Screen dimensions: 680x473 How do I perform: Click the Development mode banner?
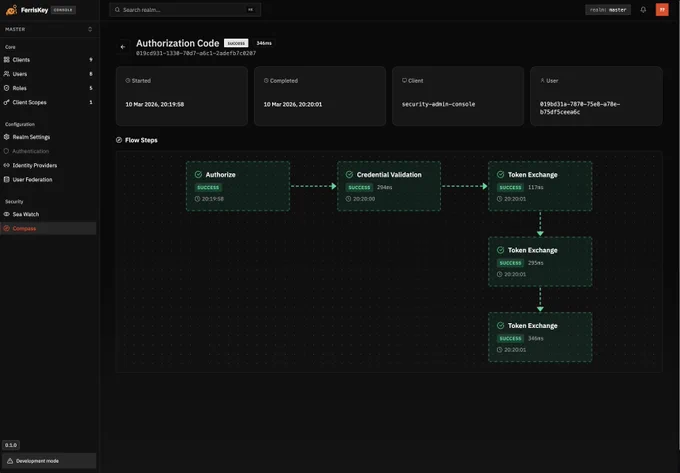tap(49, 461)
